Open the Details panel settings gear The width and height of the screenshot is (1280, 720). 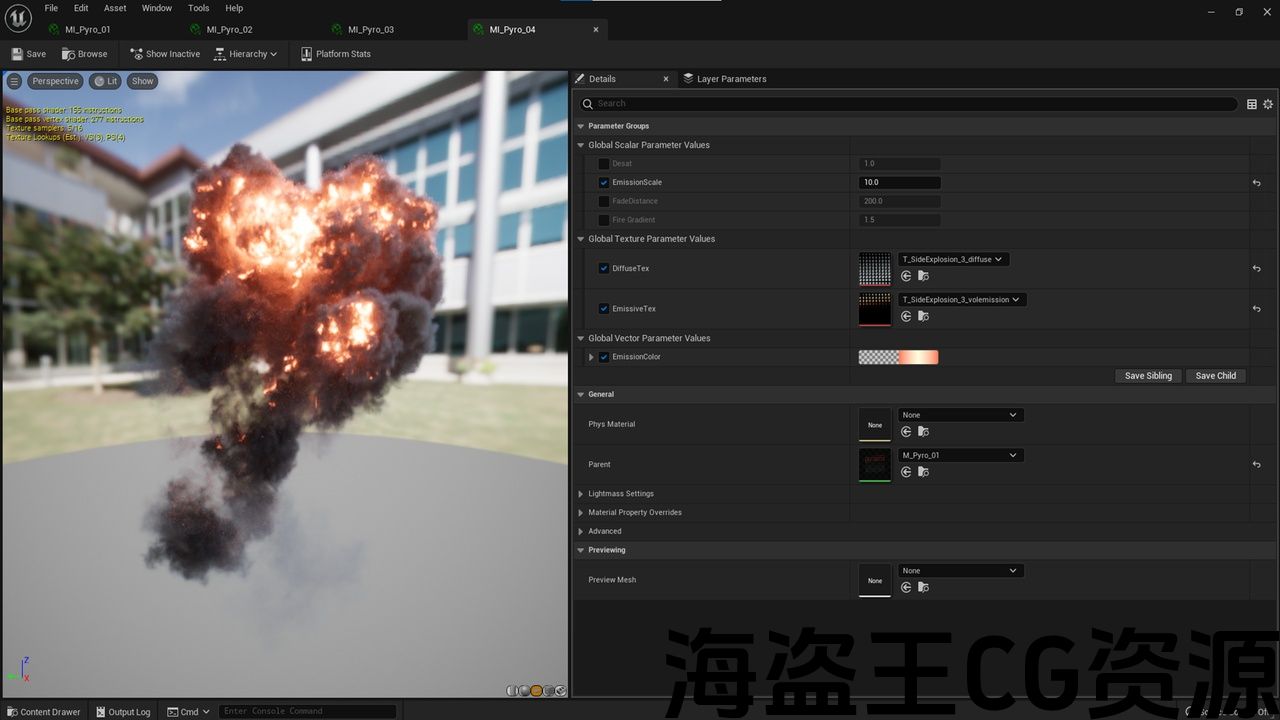[1268, 104]
